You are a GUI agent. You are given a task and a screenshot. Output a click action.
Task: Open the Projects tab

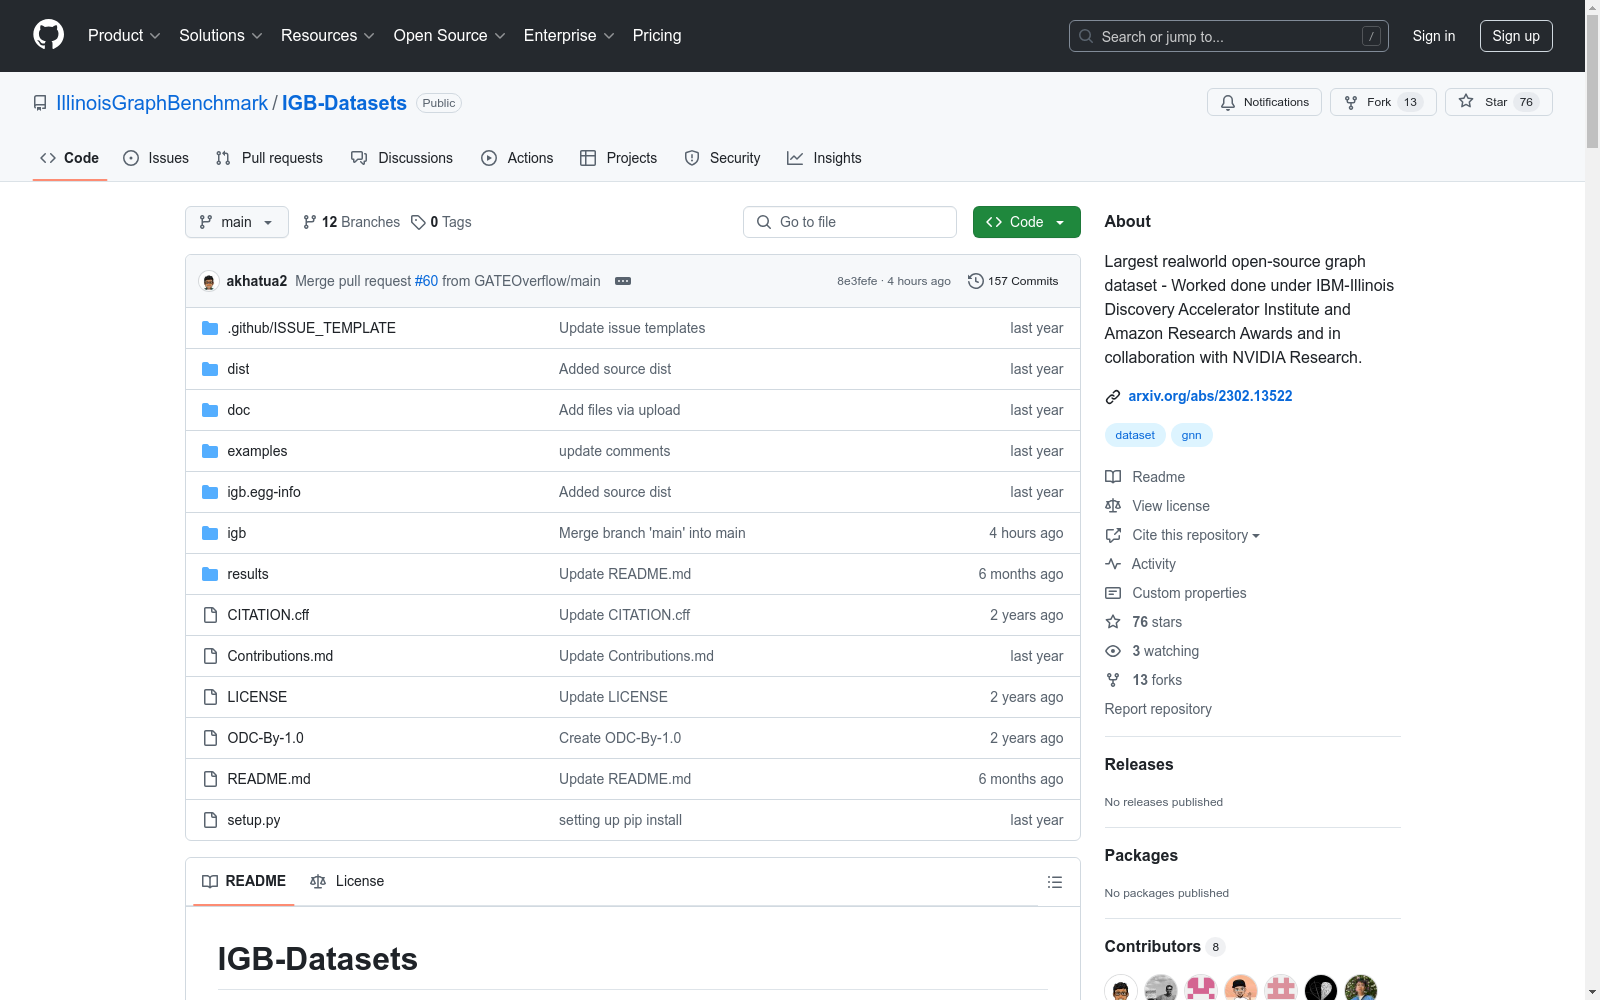pos(619,158)
